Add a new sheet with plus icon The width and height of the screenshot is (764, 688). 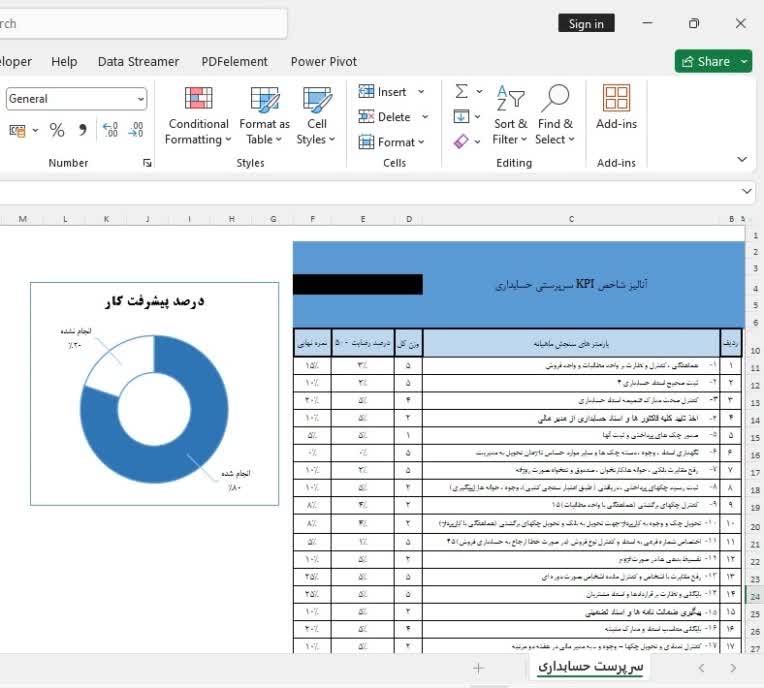click(x=478, y=668)
